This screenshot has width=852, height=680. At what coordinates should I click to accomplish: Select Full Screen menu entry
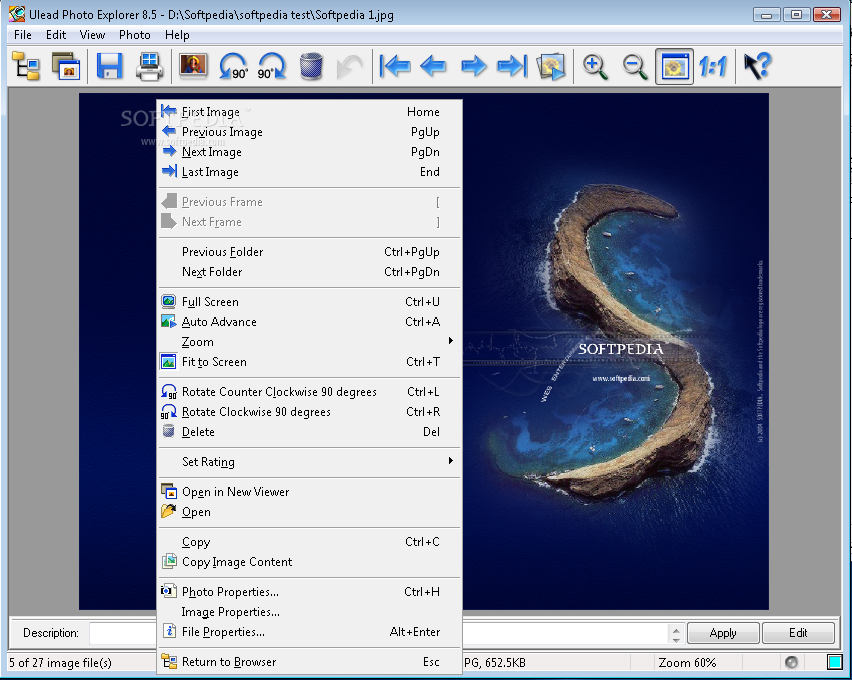[310, 302]
